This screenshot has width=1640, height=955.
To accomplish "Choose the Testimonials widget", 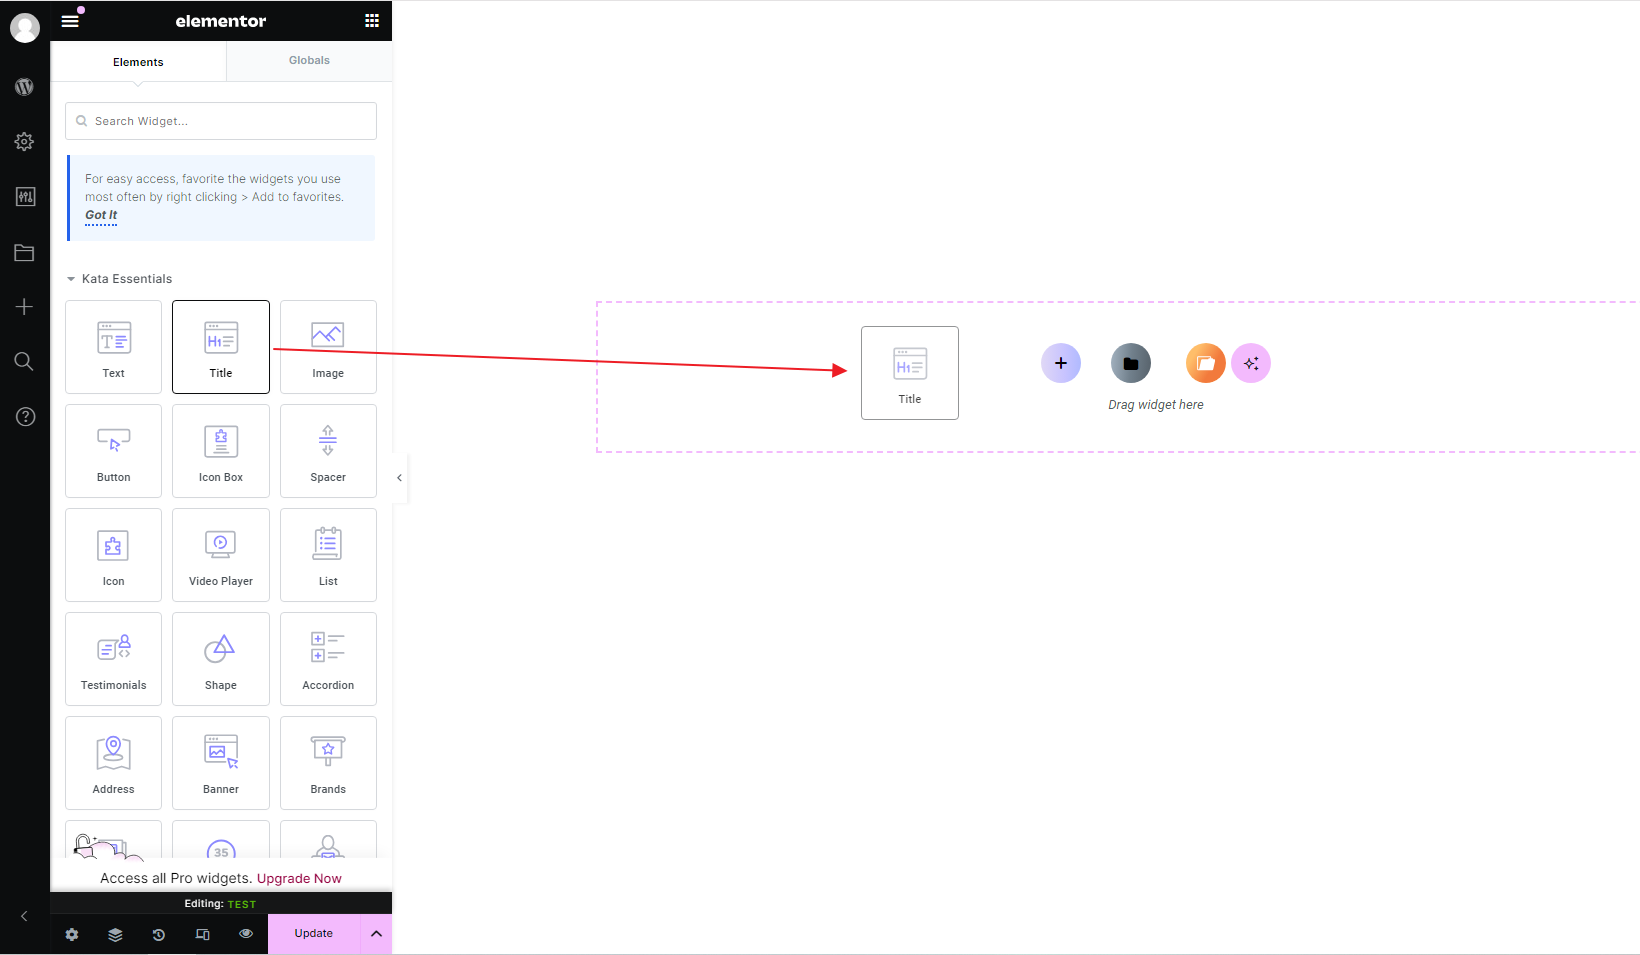I will click(x=113, y=659).
